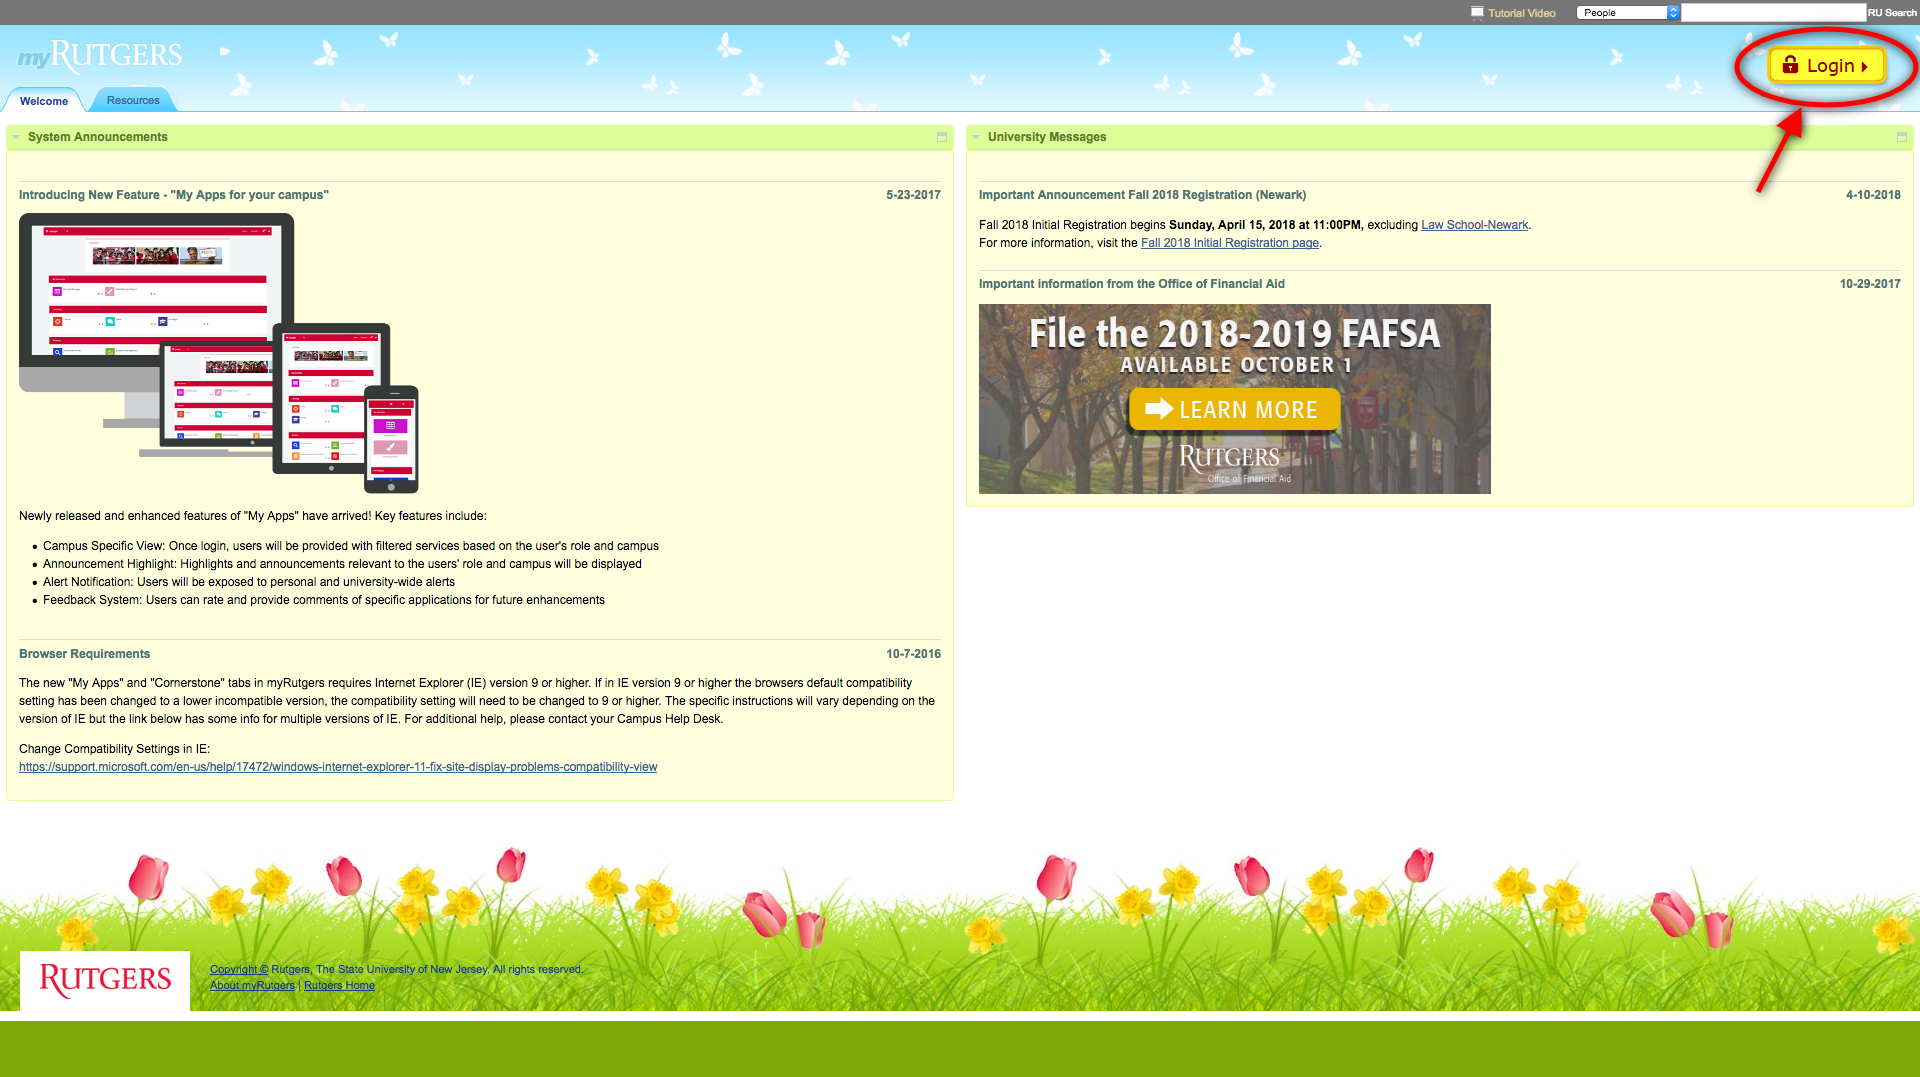Click the Tutorial Video presentation screen icon
This screenshot has height=1077, width=1920.
pos(1477,13)
